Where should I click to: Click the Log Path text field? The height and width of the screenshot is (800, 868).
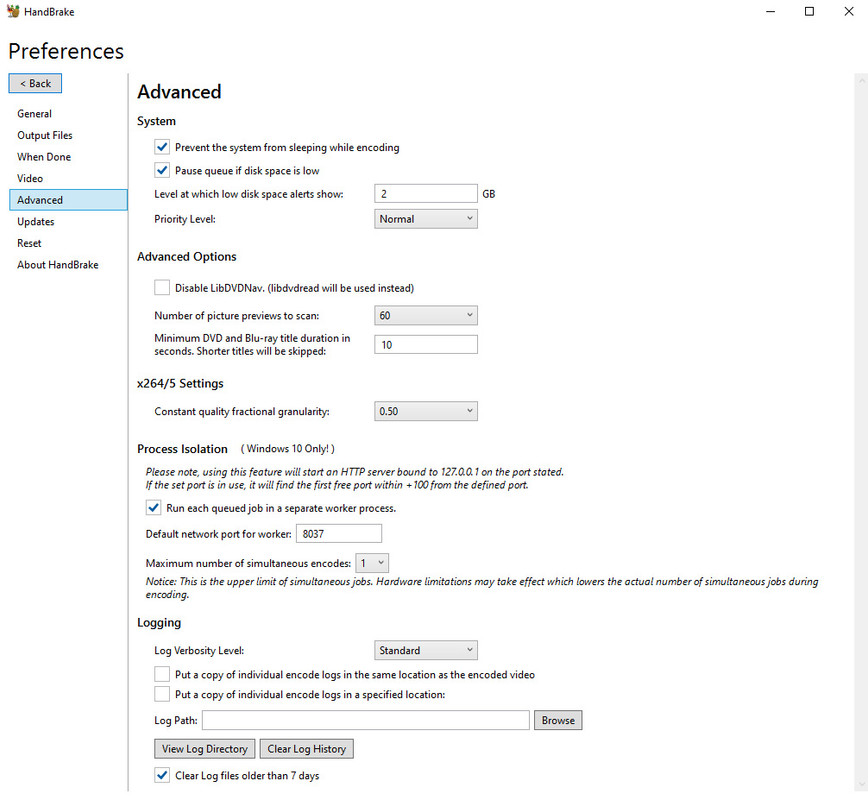[x=366, y=720]
